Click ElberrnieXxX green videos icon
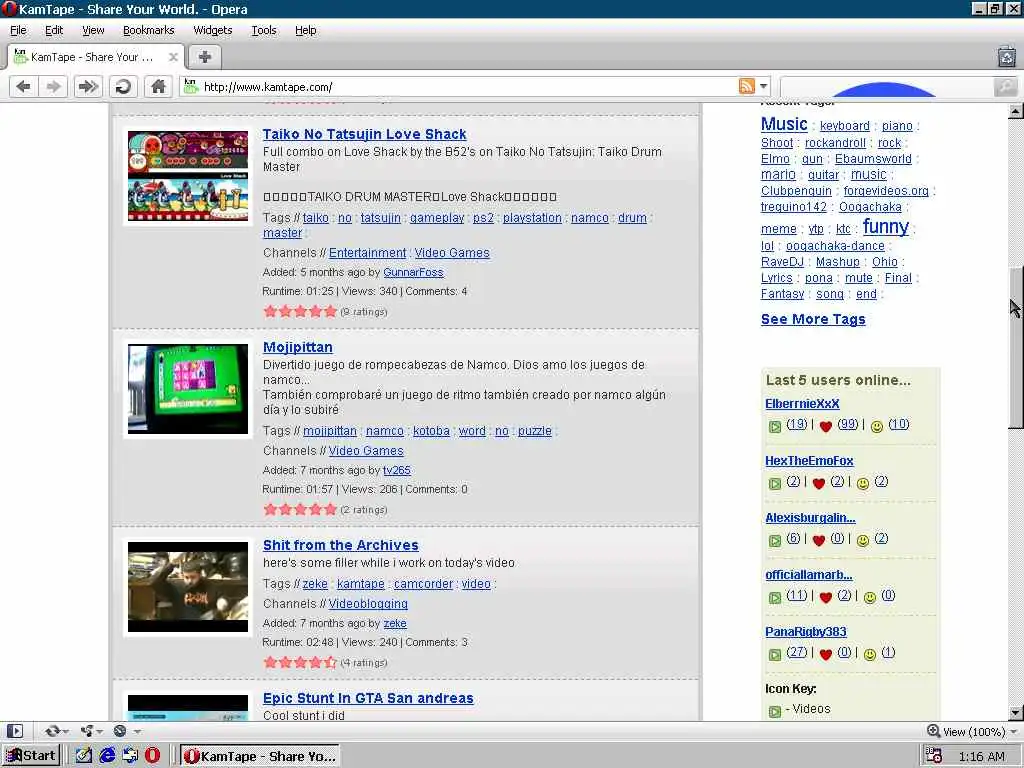Viewport: 1024px width, 768px height. (x=775, y=426)
